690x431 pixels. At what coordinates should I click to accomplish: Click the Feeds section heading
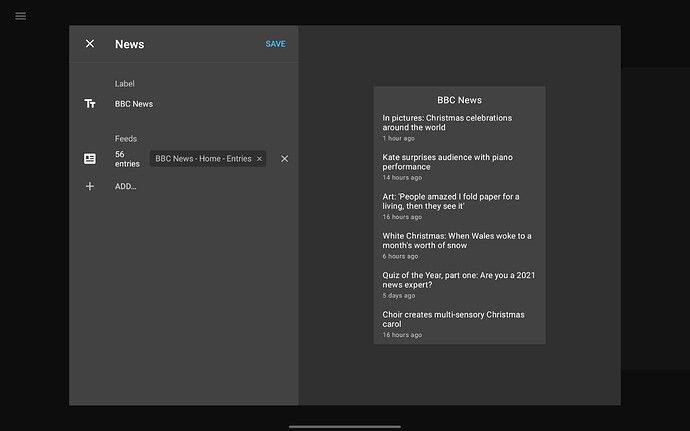(x=126, y=139)
